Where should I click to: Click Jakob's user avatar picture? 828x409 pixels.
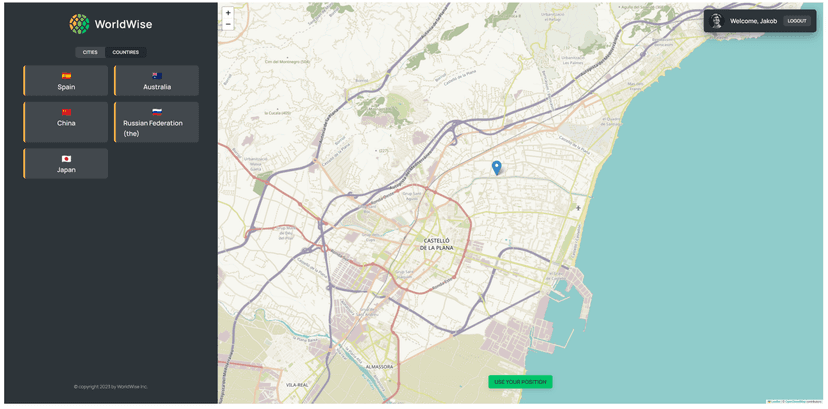tap(716, 21)
